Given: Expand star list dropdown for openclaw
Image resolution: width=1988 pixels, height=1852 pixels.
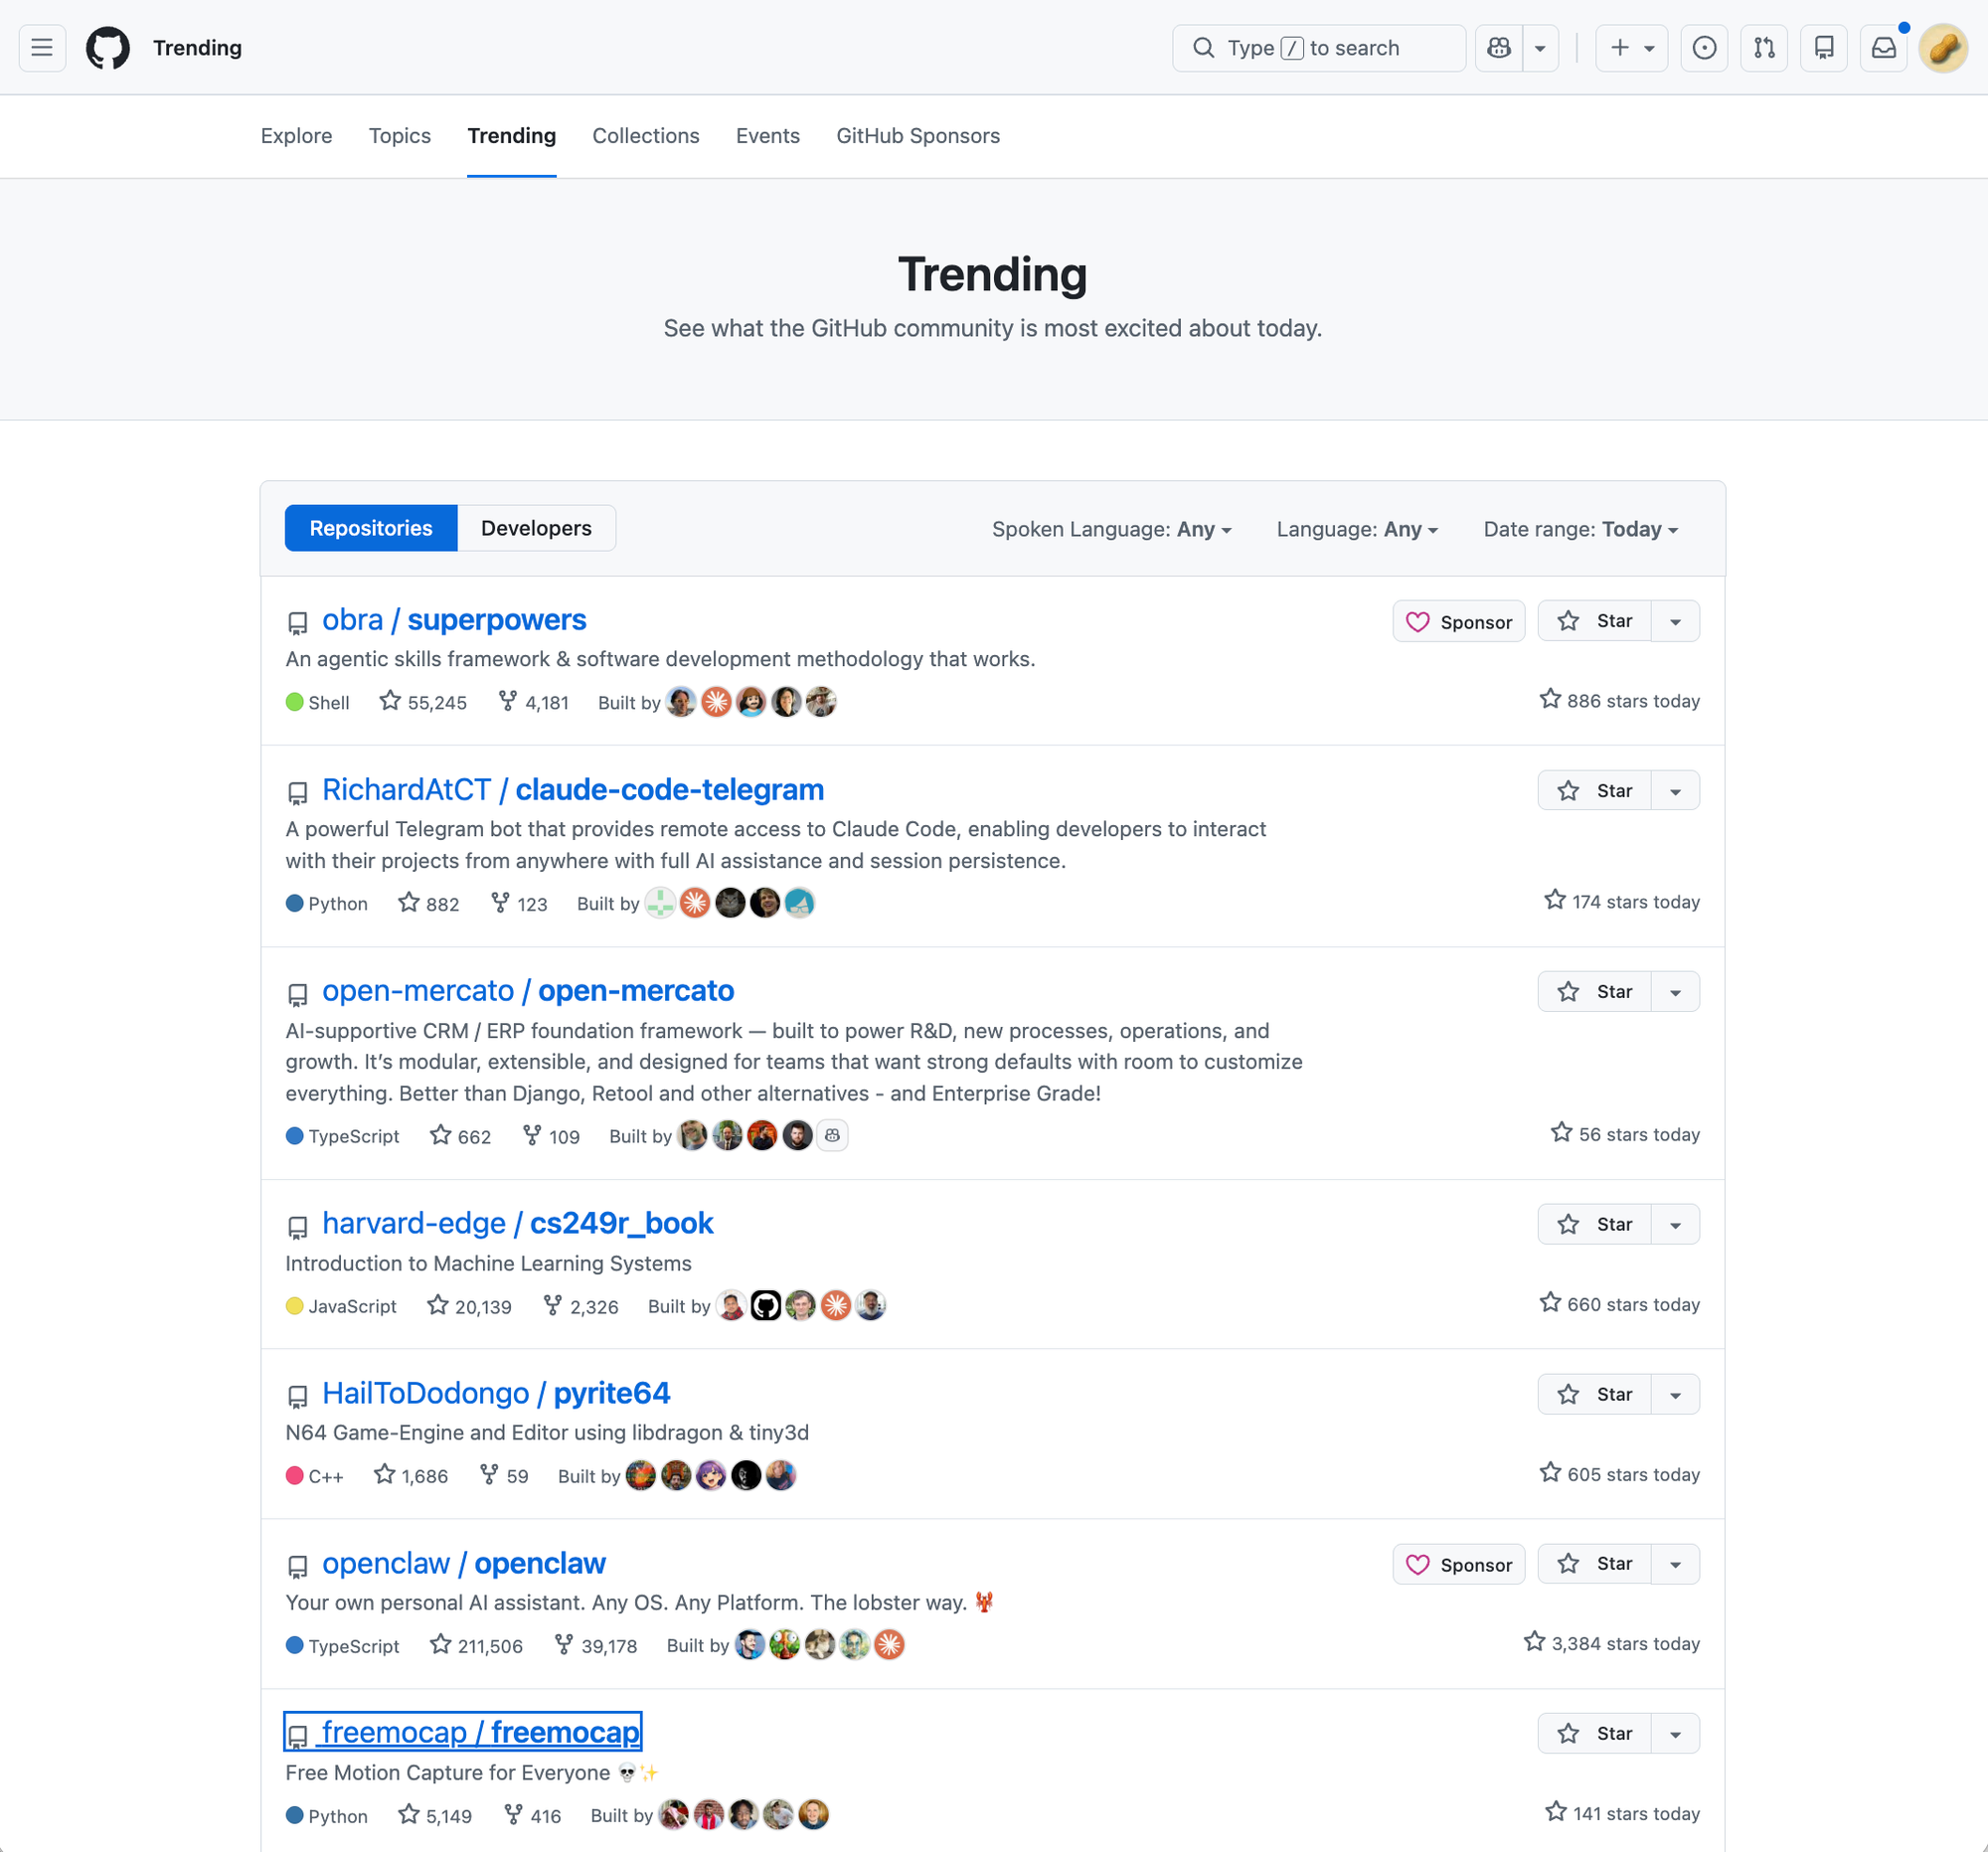Looking at the screenshot, I should (x=1675, y=1564).
